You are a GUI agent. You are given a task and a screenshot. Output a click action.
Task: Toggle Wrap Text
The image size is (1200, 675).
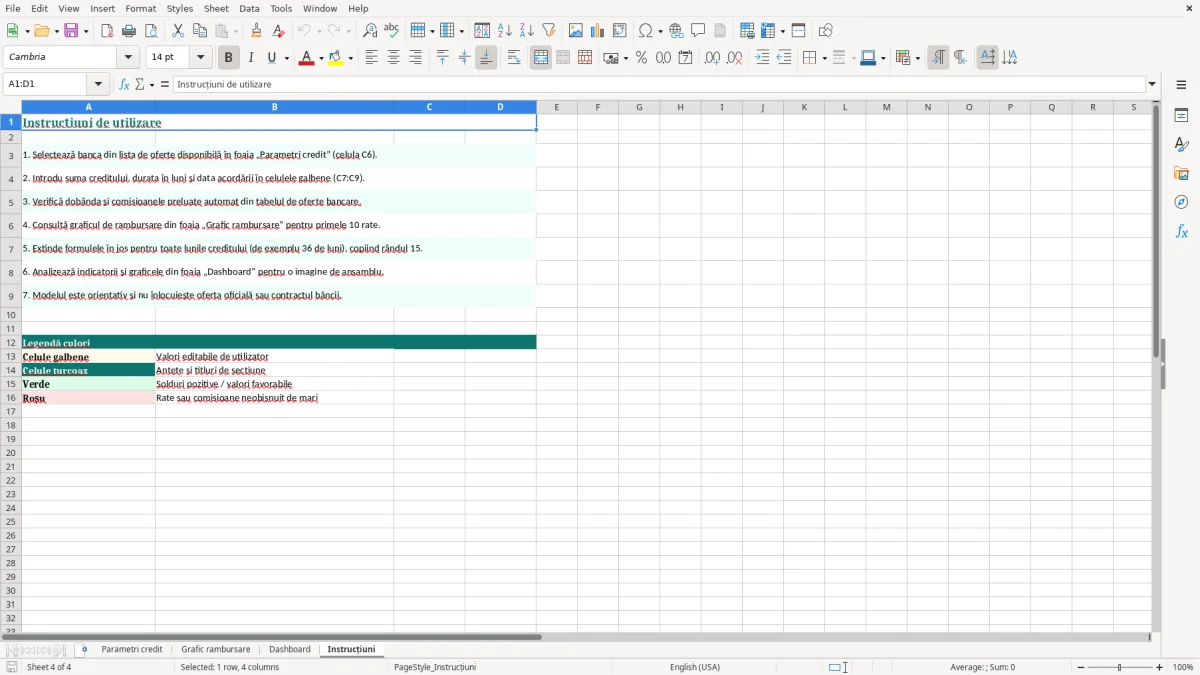(x=514, y=58)
